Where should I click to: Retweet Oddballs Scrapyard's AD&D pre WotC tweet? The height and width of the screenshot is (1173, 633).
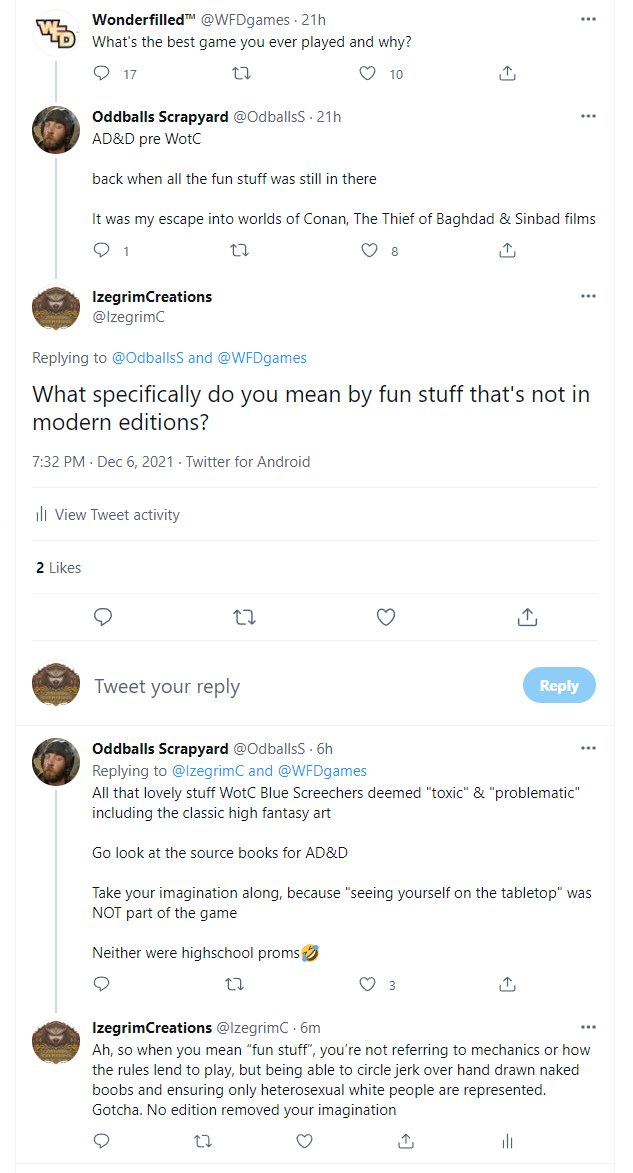click(240, 250)
